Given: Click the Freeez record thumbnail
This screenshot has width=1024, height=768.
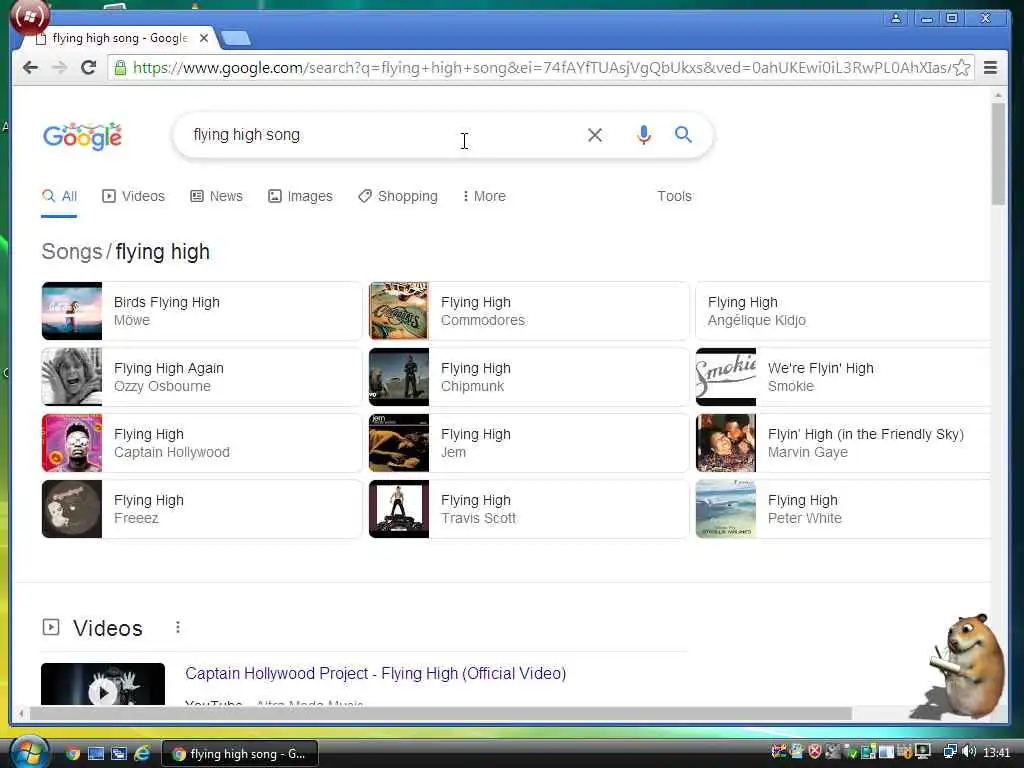Looking at the screenshot, I should point(72,509).
